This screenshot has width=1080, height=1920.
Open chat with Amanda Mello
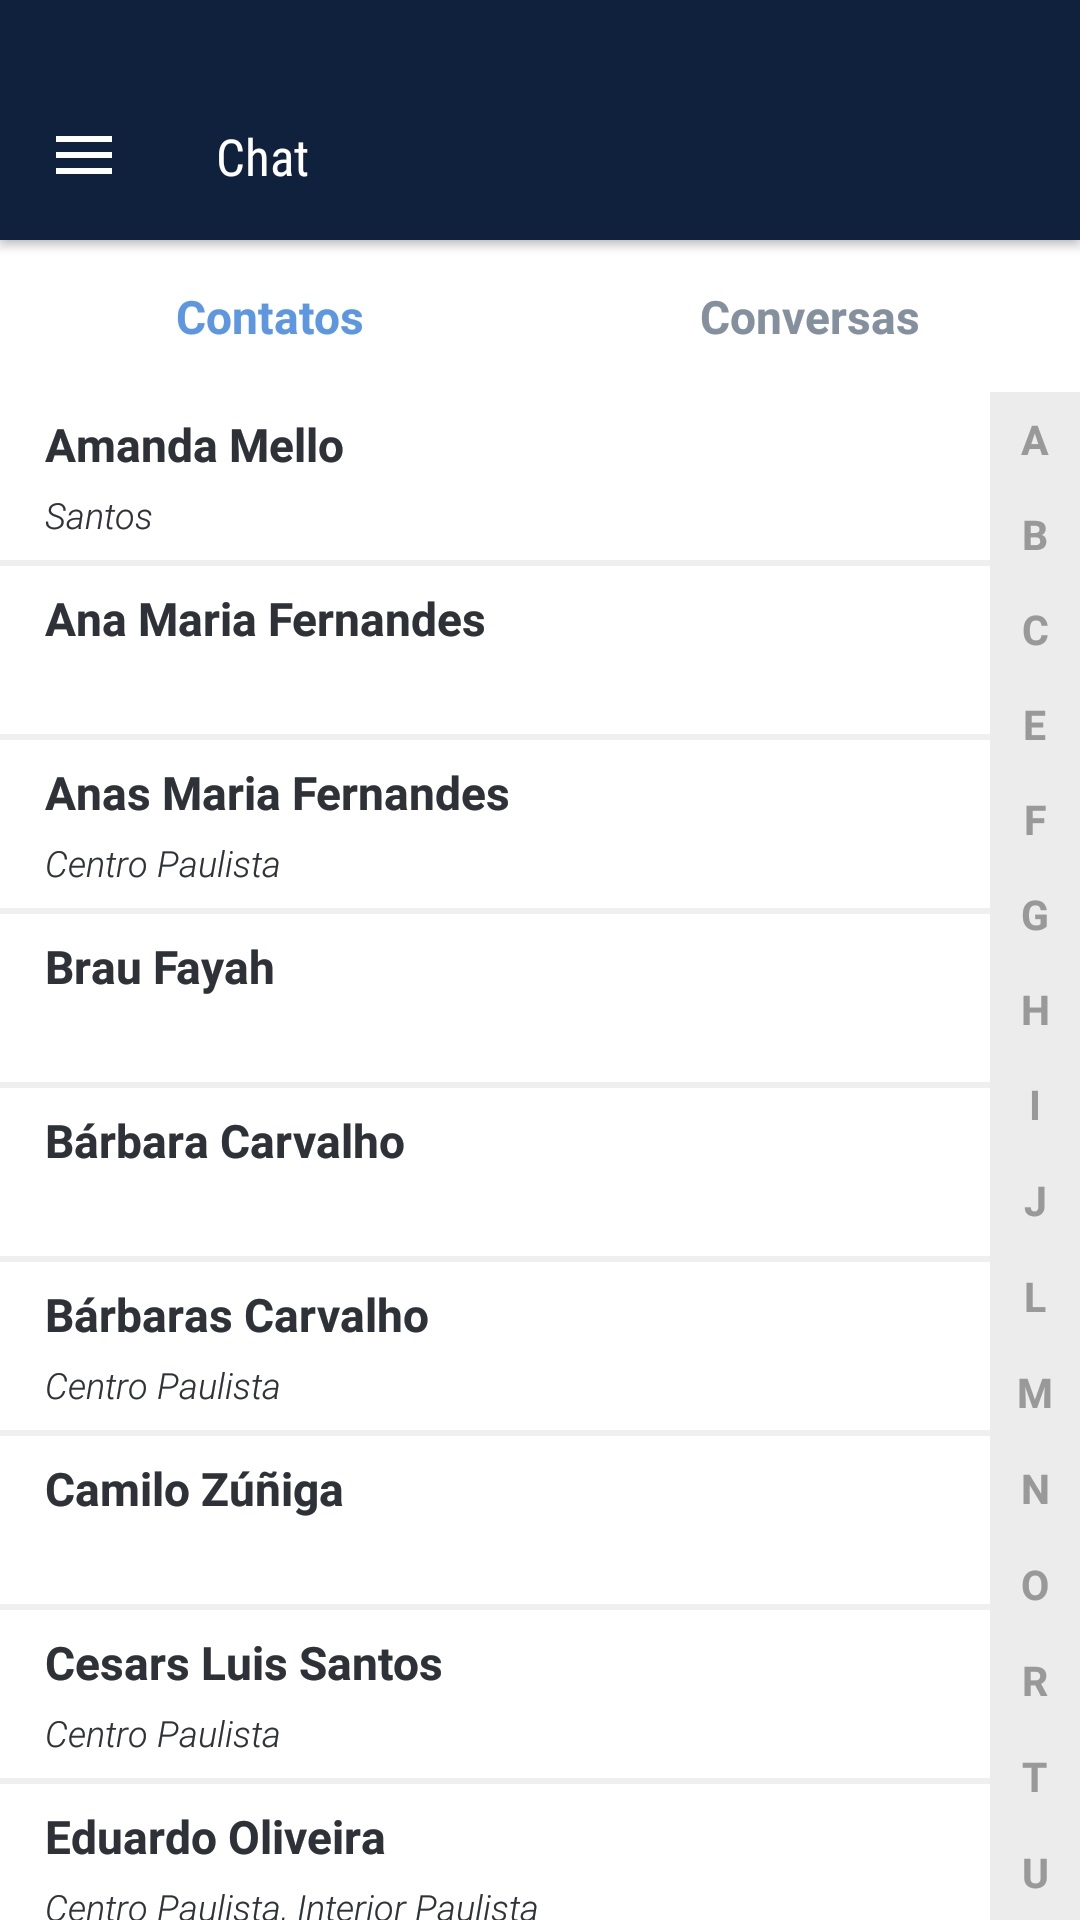point(494,478)
